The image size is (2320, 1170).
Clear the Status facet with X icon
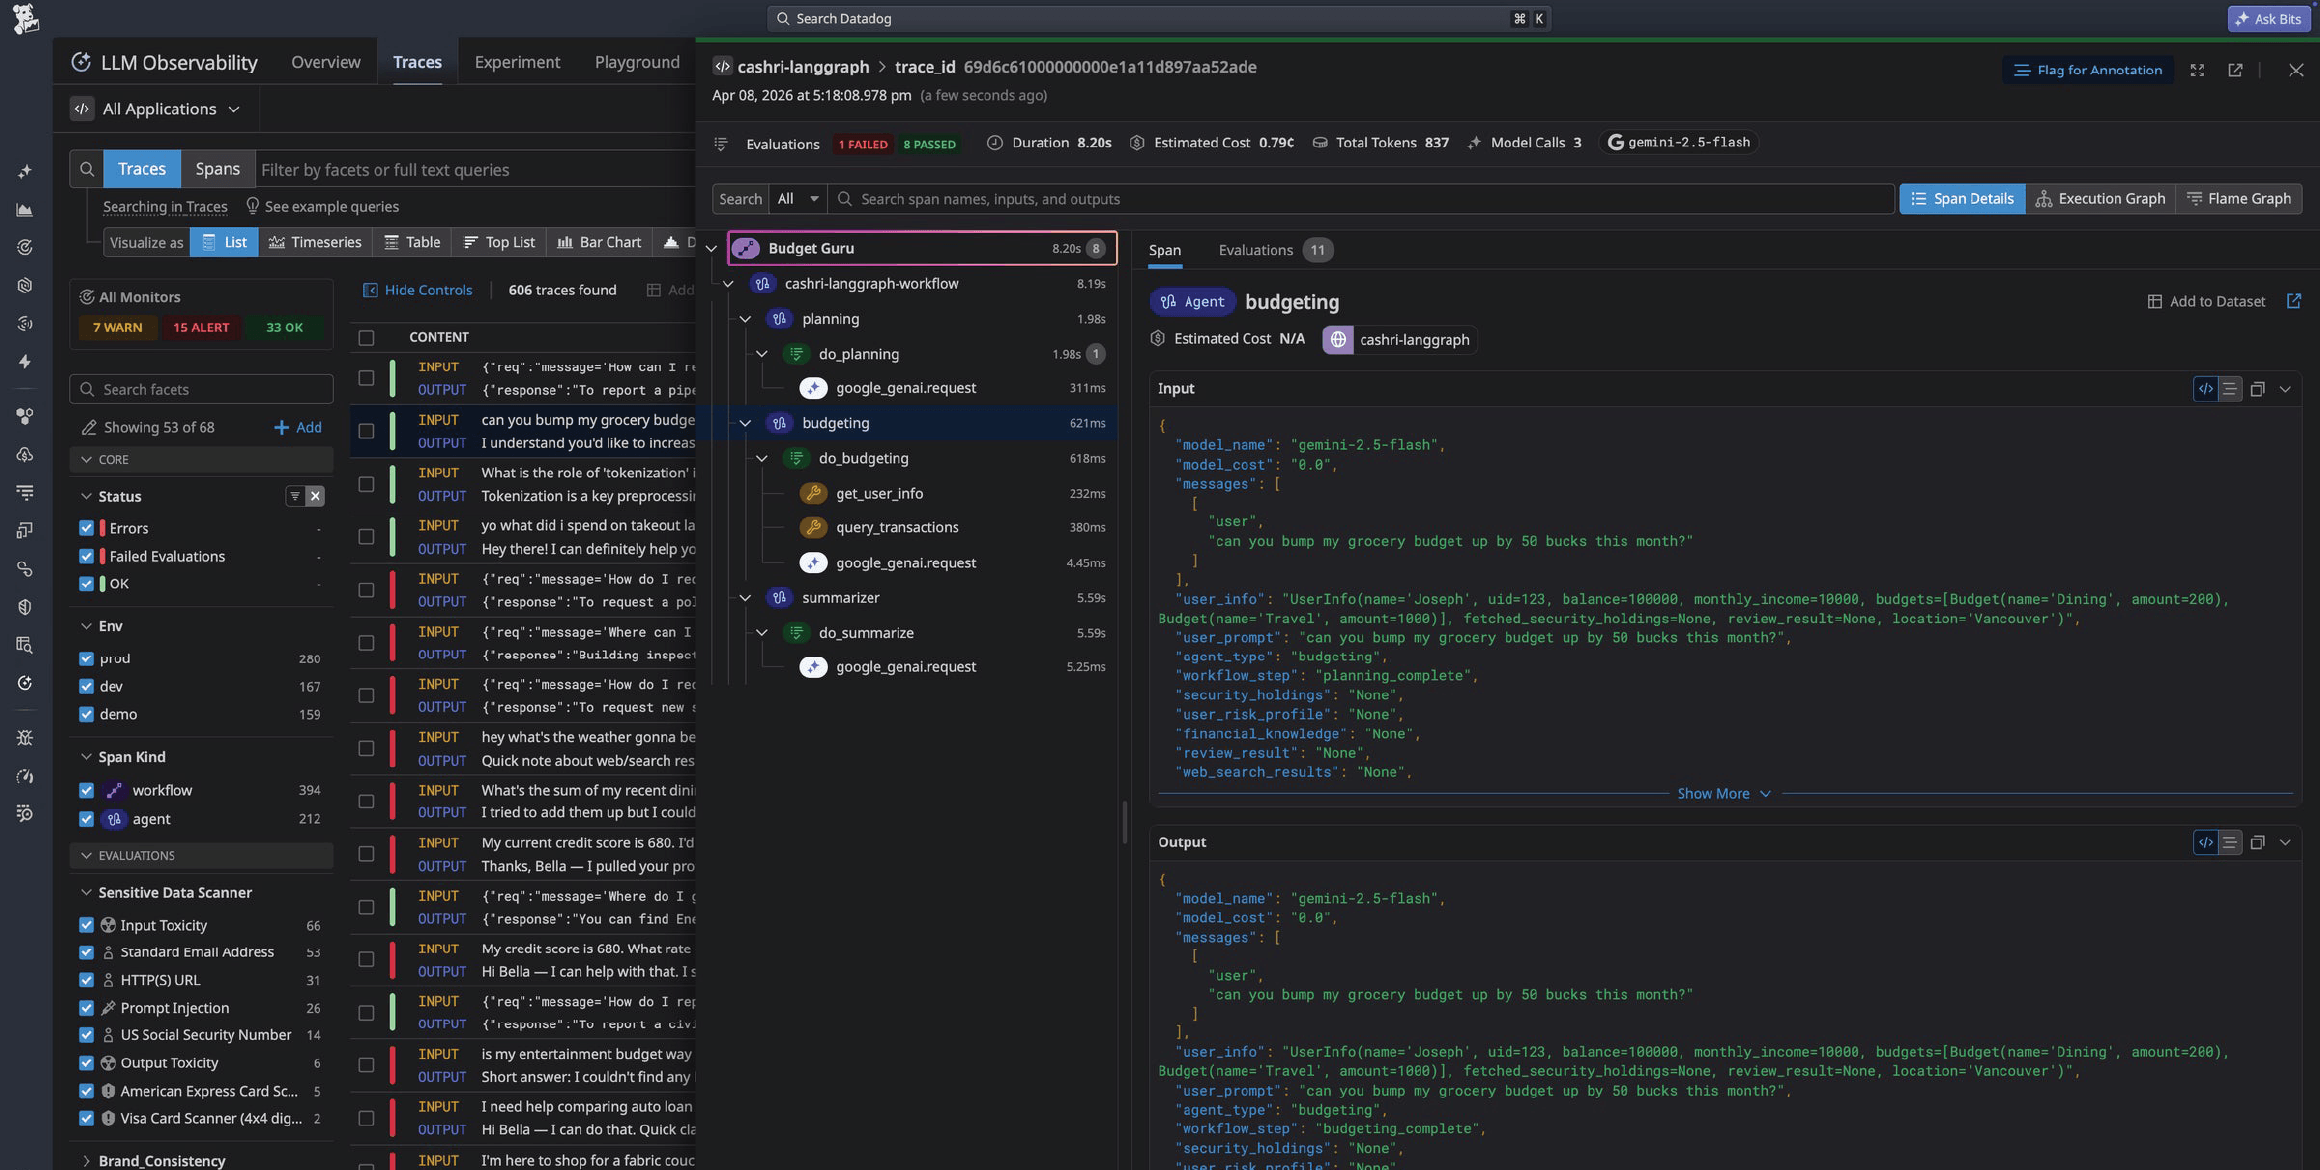(315, 496)
